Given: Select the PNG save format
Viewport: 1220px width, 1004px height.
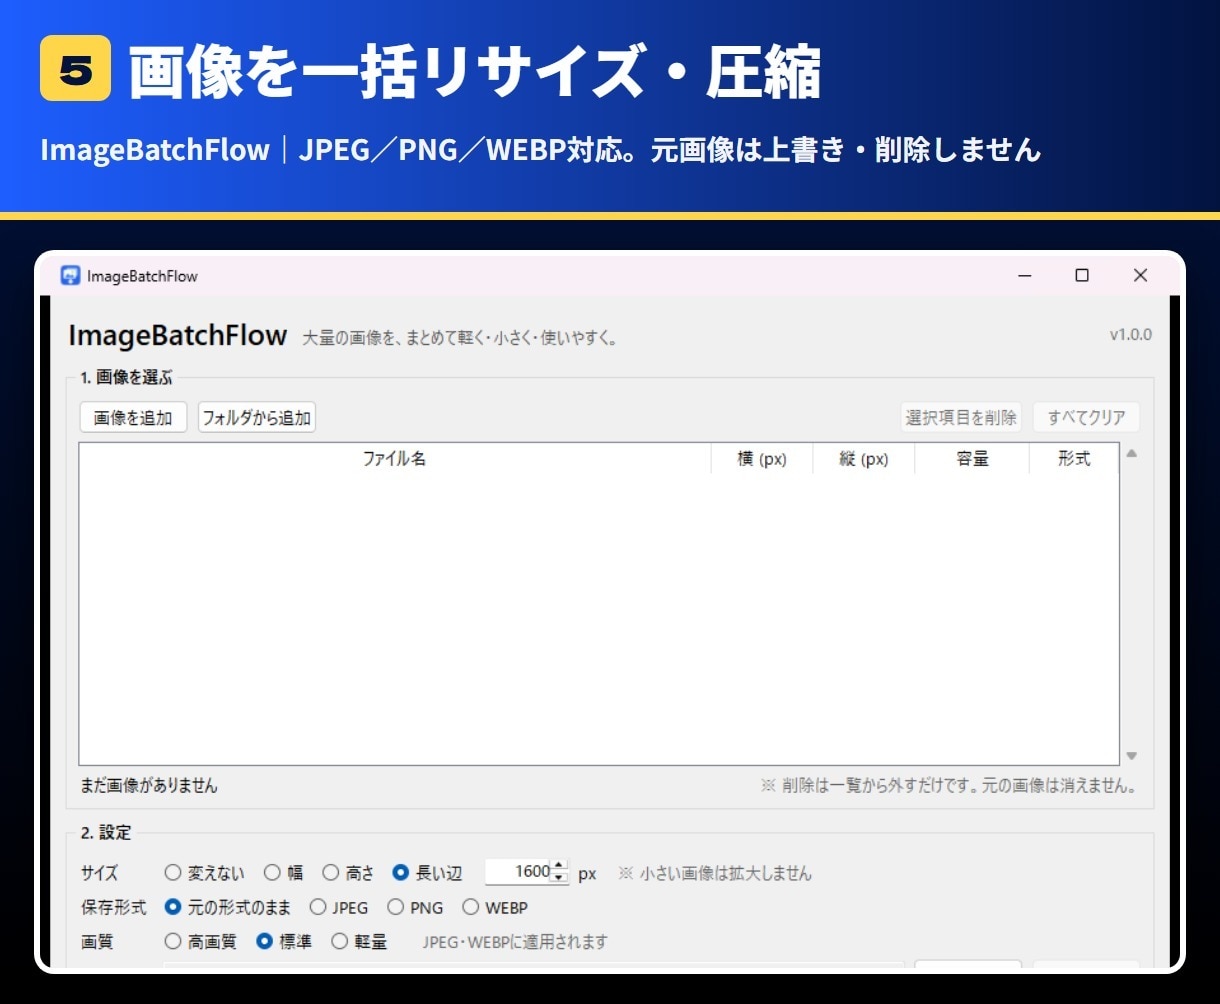Looking at the screenshot, I should [416, 908].
